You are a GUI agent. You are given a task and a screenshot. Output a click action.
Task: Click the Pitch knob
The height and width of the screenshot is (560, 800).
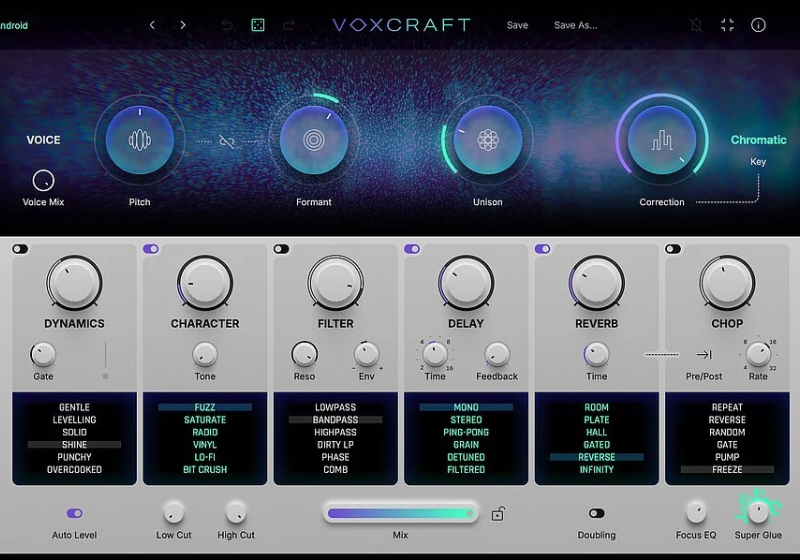pos(140,141)
